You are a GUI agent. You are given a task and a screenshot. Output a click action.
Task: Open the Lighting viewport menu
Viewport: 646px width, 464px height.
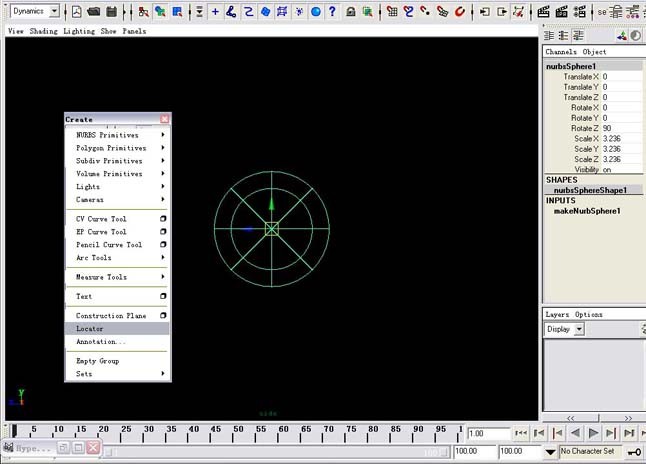(x=79, y=31)
